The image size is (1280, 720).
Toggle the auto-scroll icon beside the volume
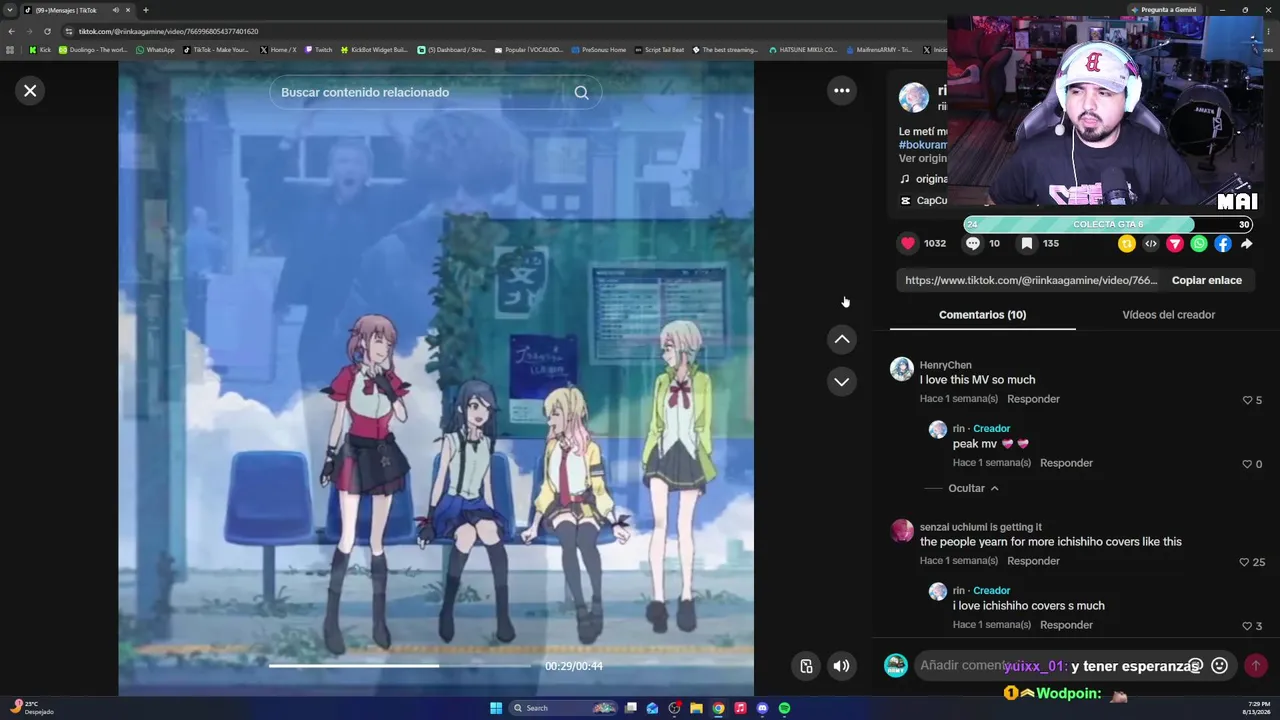(806, 666)
